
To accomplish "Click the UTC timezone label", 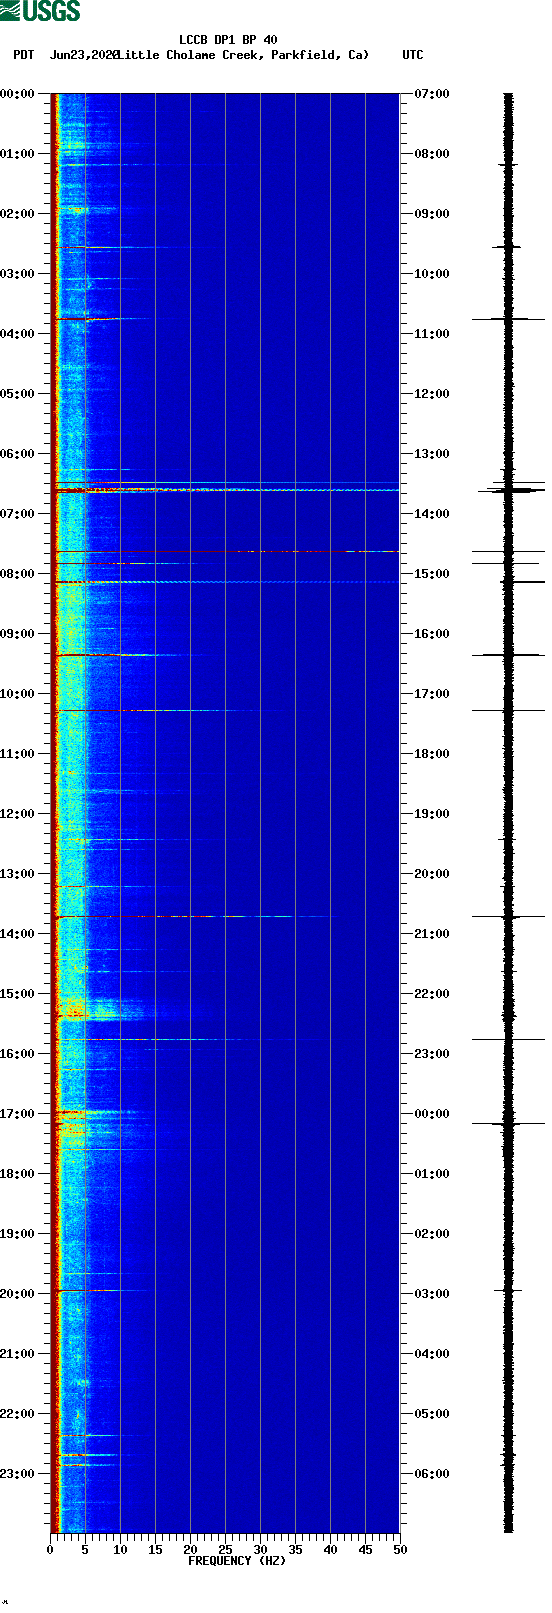I will (413, 55).
